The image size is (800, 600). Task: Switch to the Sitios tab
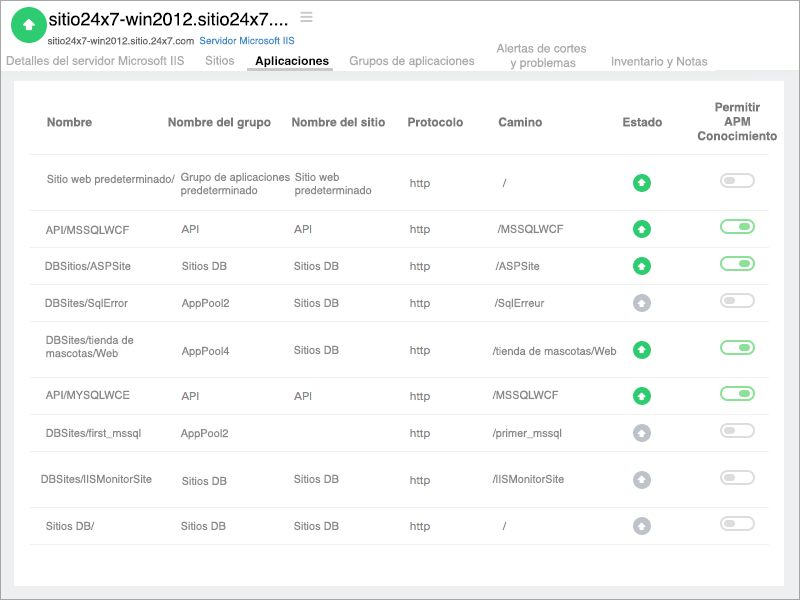click(x=220, y=61)
